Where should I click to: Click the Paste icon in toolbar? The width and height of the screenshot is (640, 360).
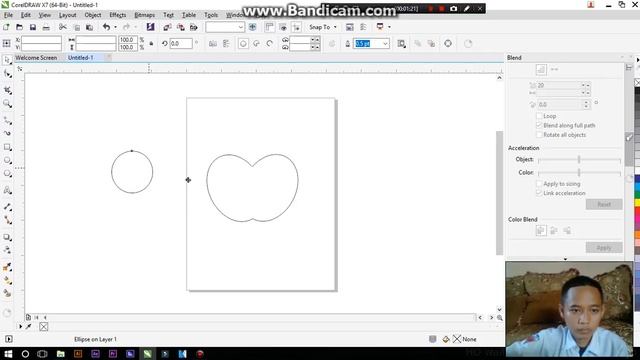89,27
